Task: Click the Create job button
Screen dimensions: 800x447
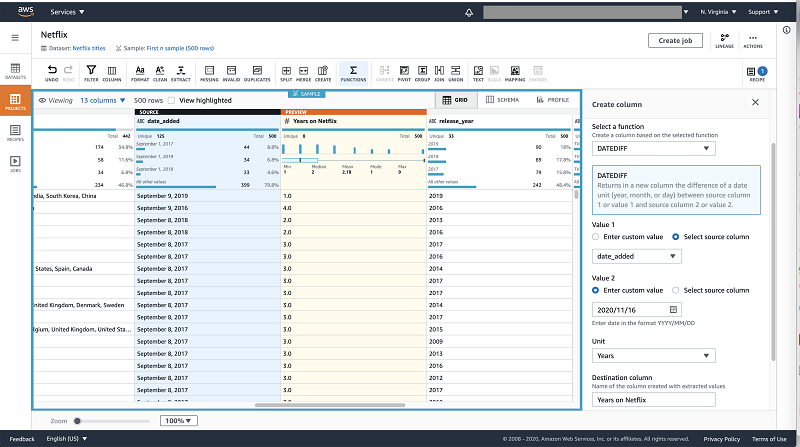Action: 675,41
